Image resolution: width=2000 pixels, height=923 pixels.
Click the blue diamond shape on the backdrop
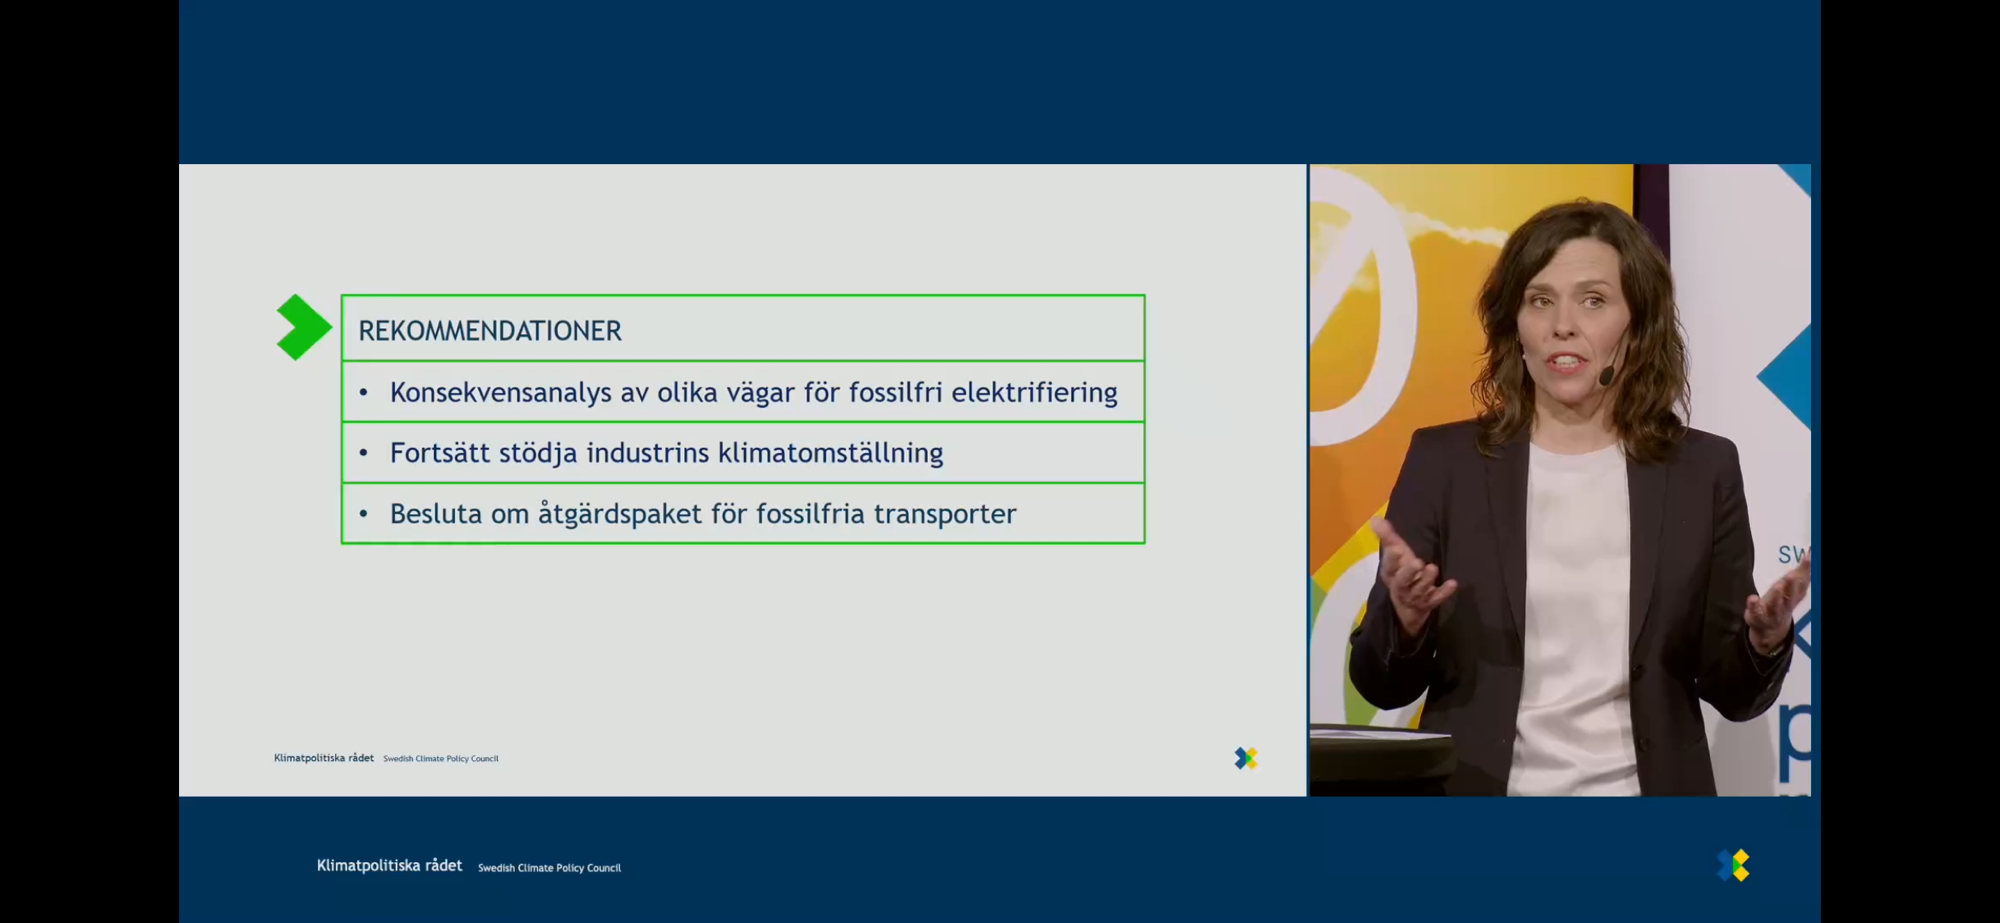[x=1786, y=378]
